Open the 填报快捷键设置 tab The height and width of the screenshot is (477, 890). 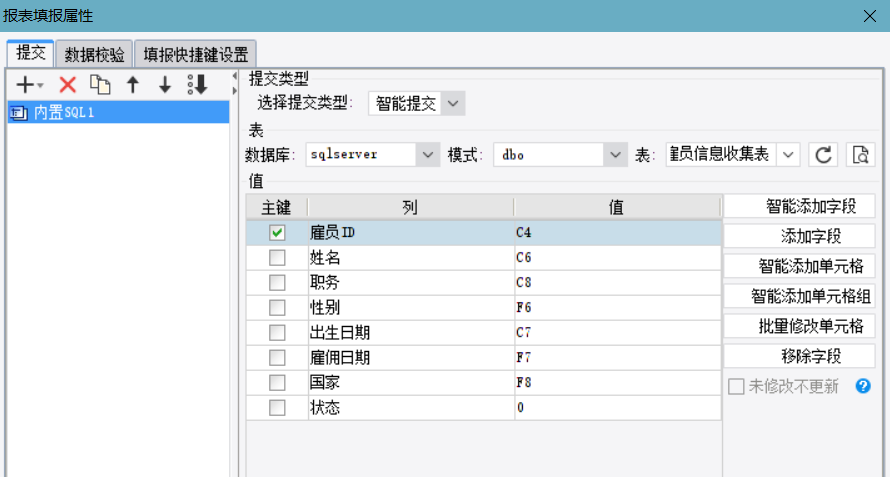click(195, 54)
